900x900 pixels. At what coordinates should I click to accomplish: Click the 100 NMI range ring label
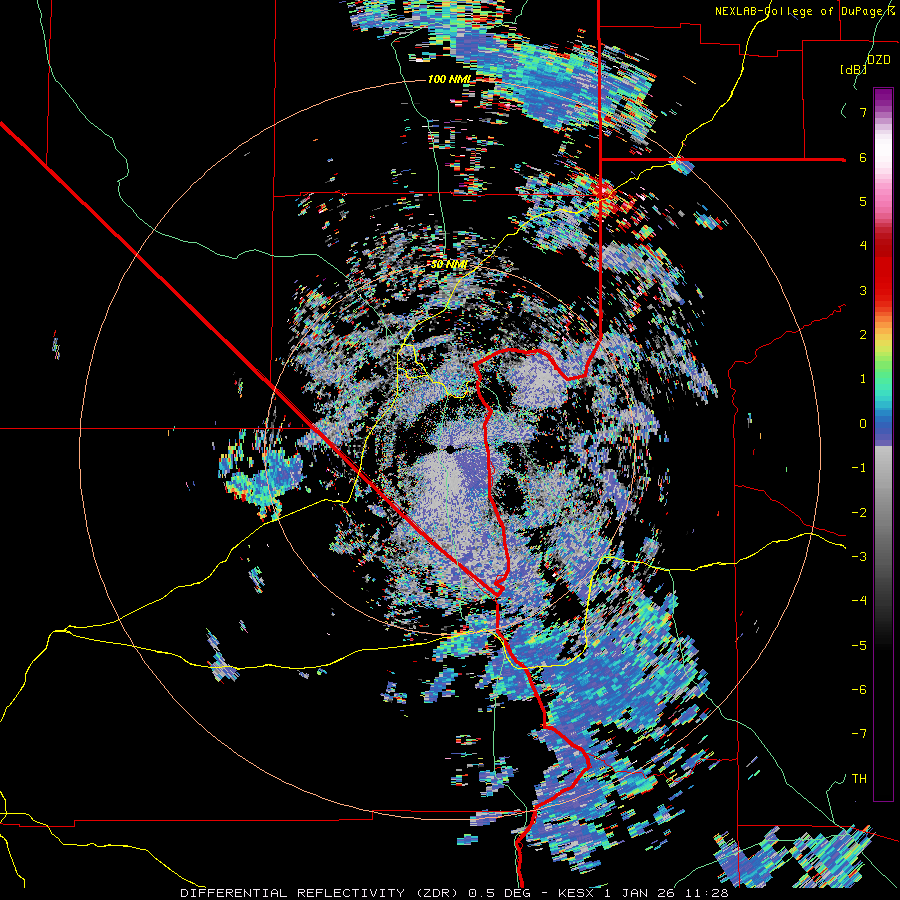[449, 79]
